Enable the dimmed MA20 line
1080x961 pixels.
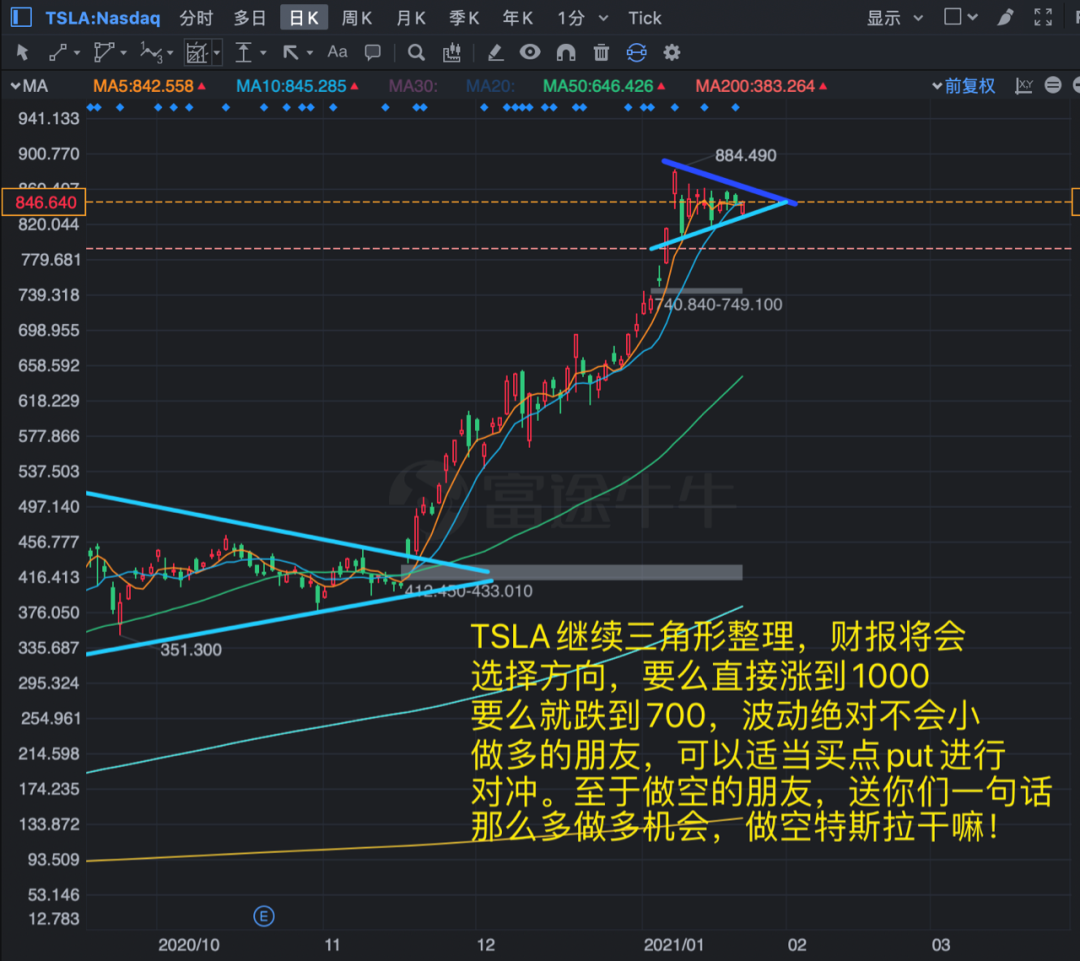(490, 86)
